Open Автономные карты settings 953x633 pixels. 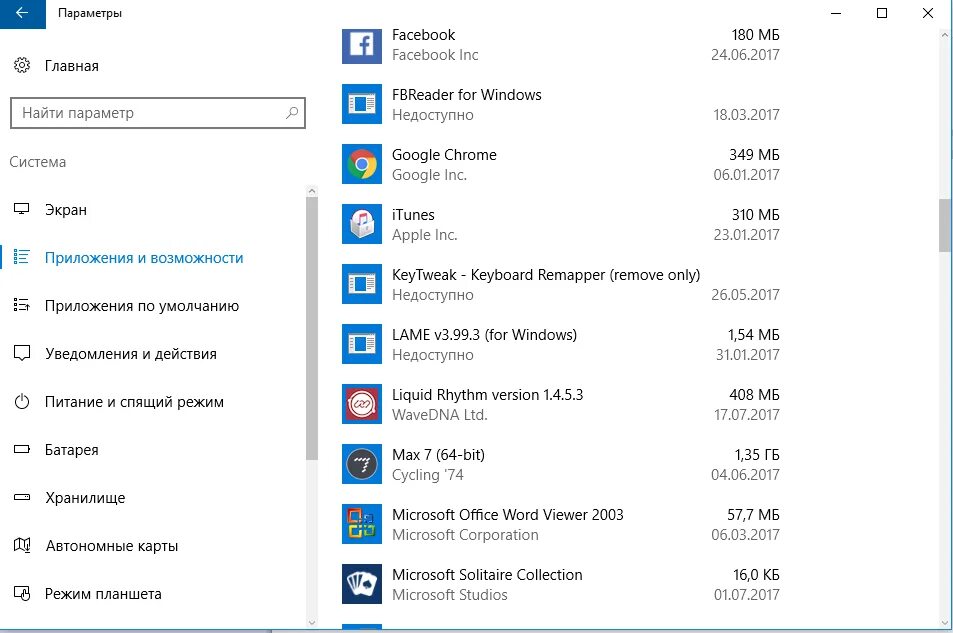tap(112, 546)
